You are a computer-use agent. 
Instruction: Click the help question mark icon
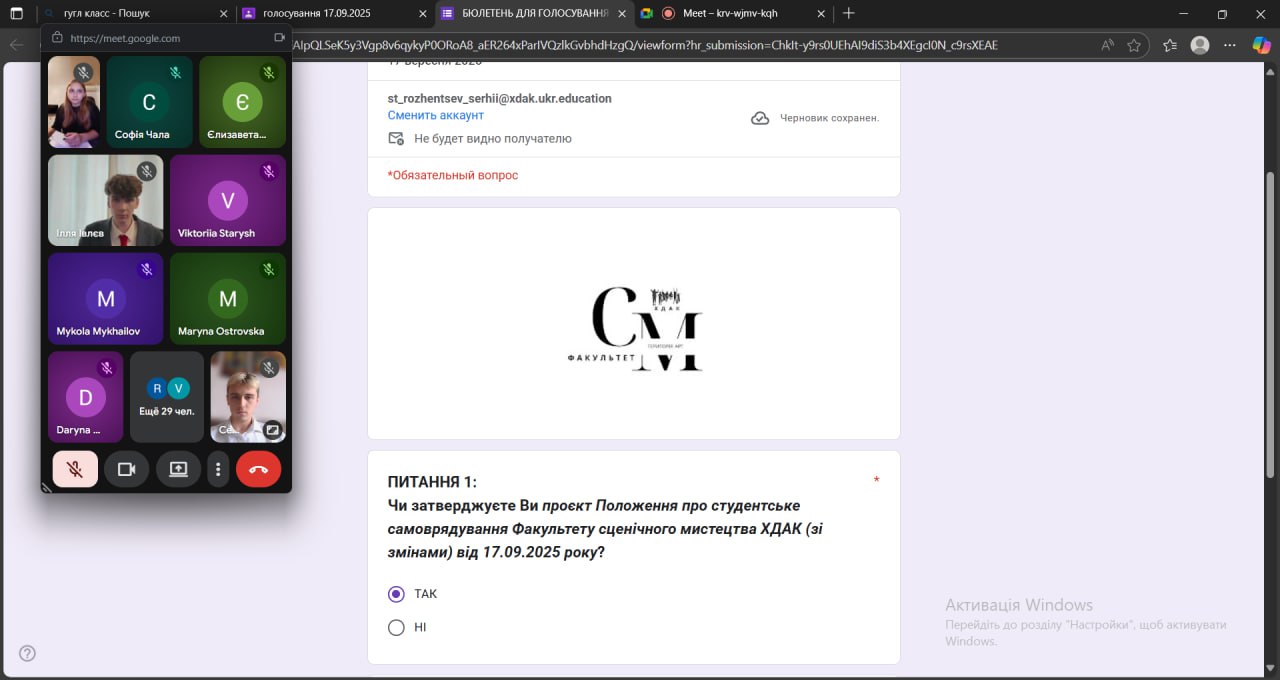pyautogui.click(x=28, y=654)
